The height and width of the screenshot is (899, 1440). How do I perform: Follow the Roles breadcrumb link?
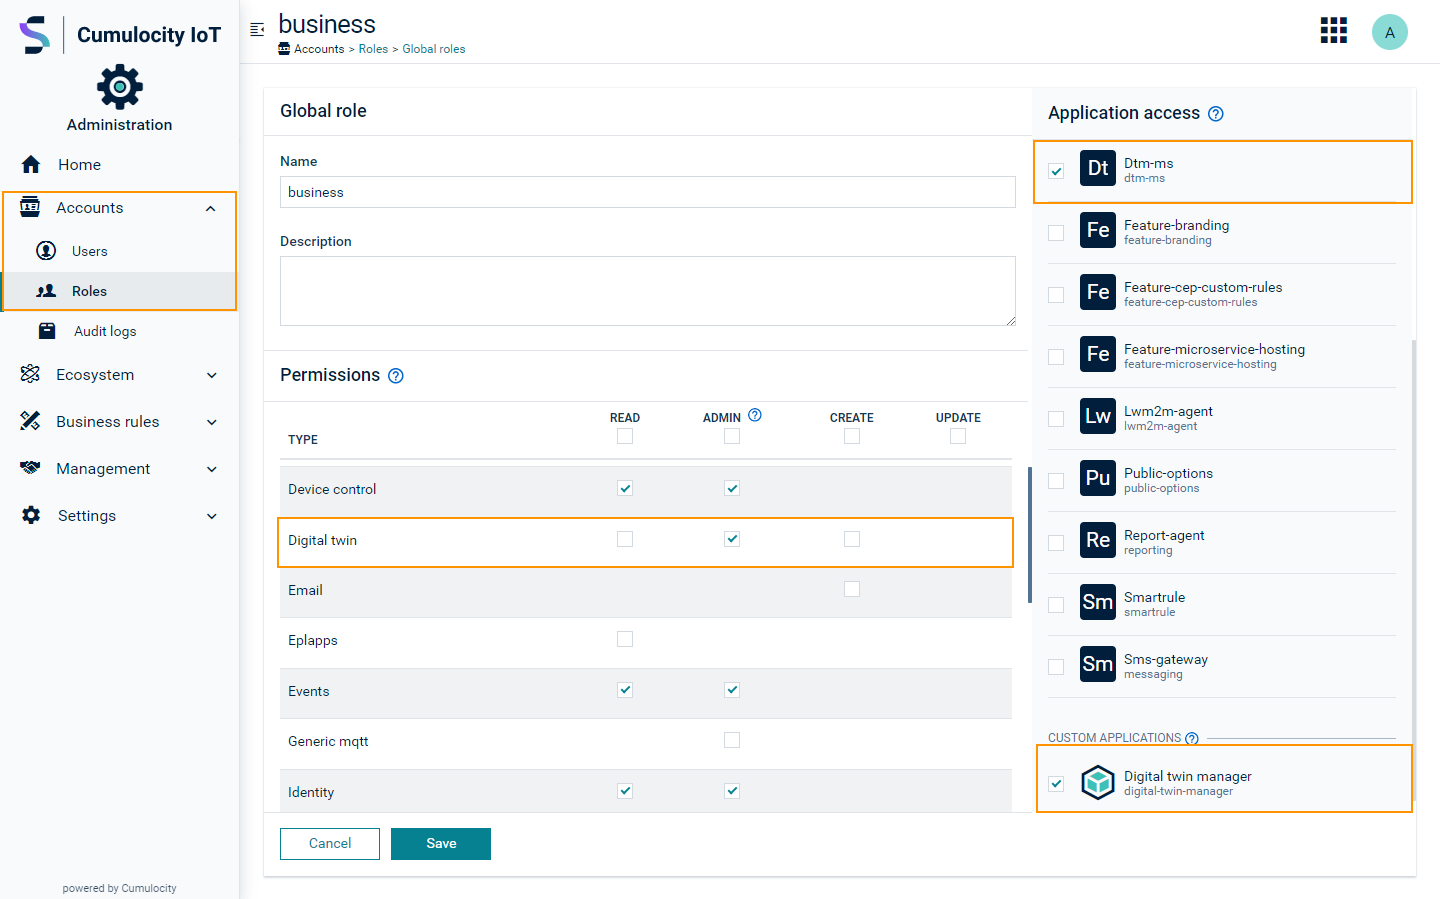pyautogui.click(x=373, y=49)
